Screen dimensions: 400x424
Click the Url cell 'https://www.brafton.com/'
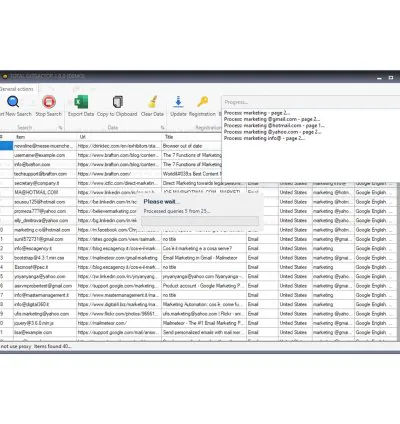(119, 174)
